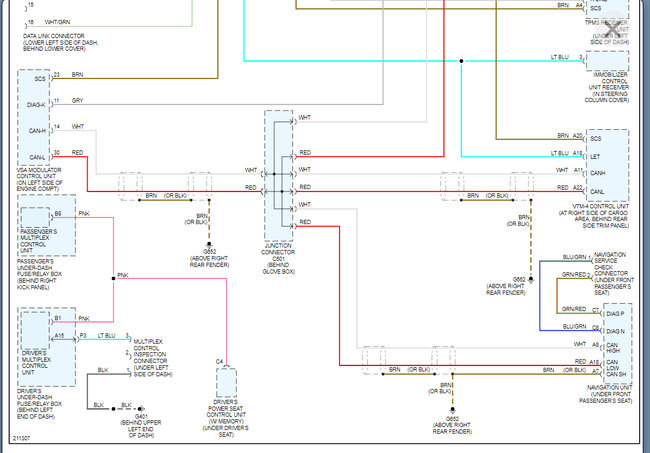
Task: Select DRIVER'S UNDER-DASH FUSE/RELAY BOX caption
Action: point(39,404)
